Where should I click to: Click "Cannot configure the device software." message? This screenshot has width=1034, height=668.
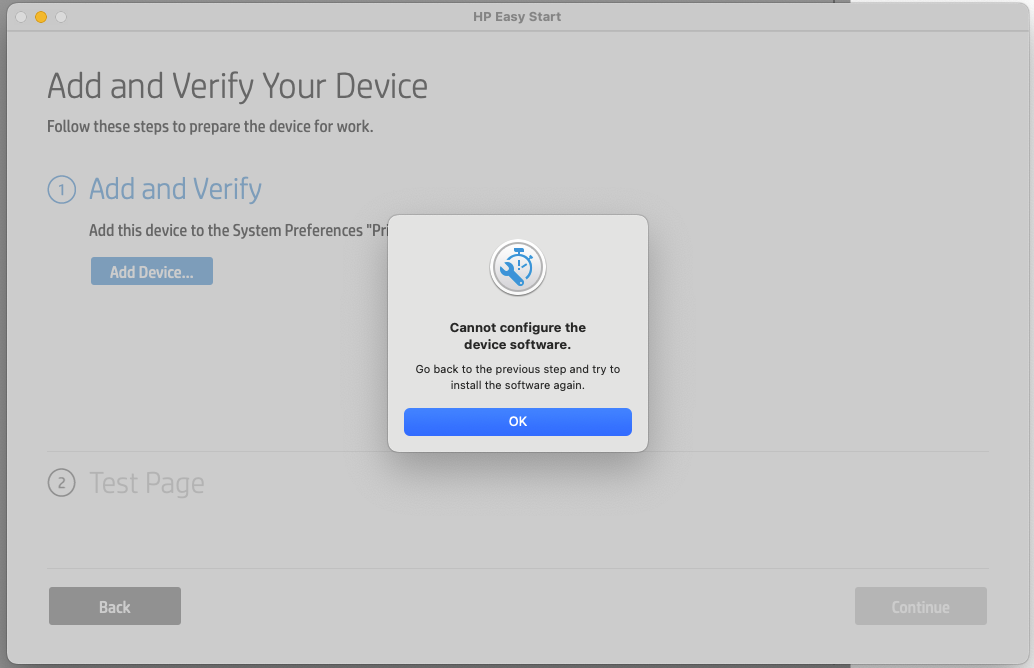click(x=518, y=336)
